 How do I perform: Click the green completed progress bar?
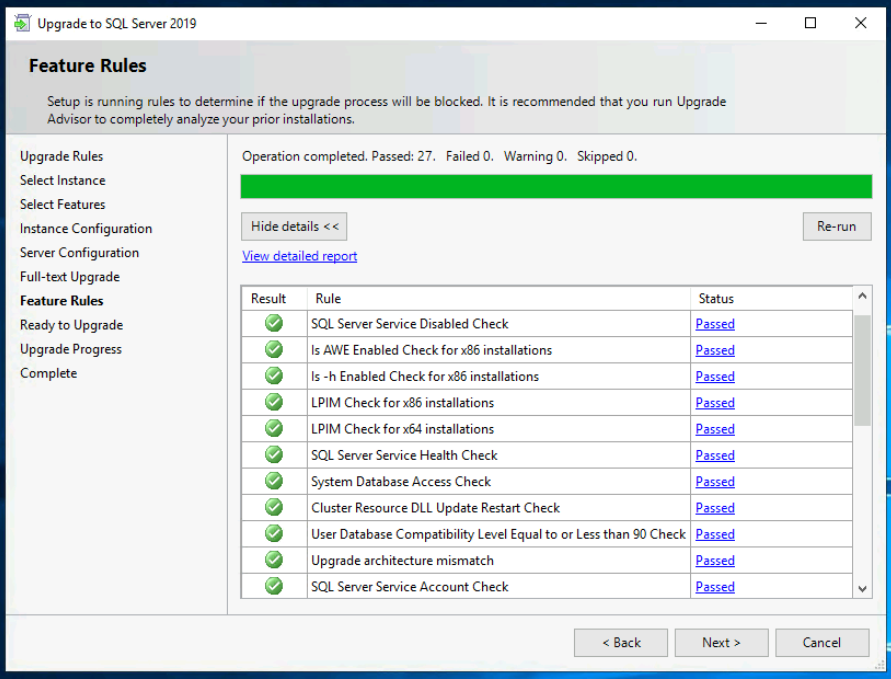(556, 186)
